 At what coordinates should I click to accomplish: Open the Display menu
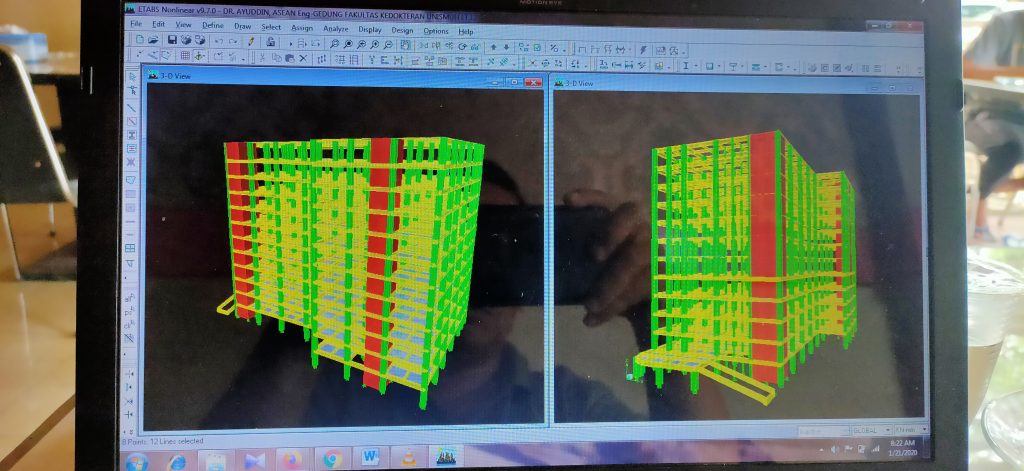[370, 30]
